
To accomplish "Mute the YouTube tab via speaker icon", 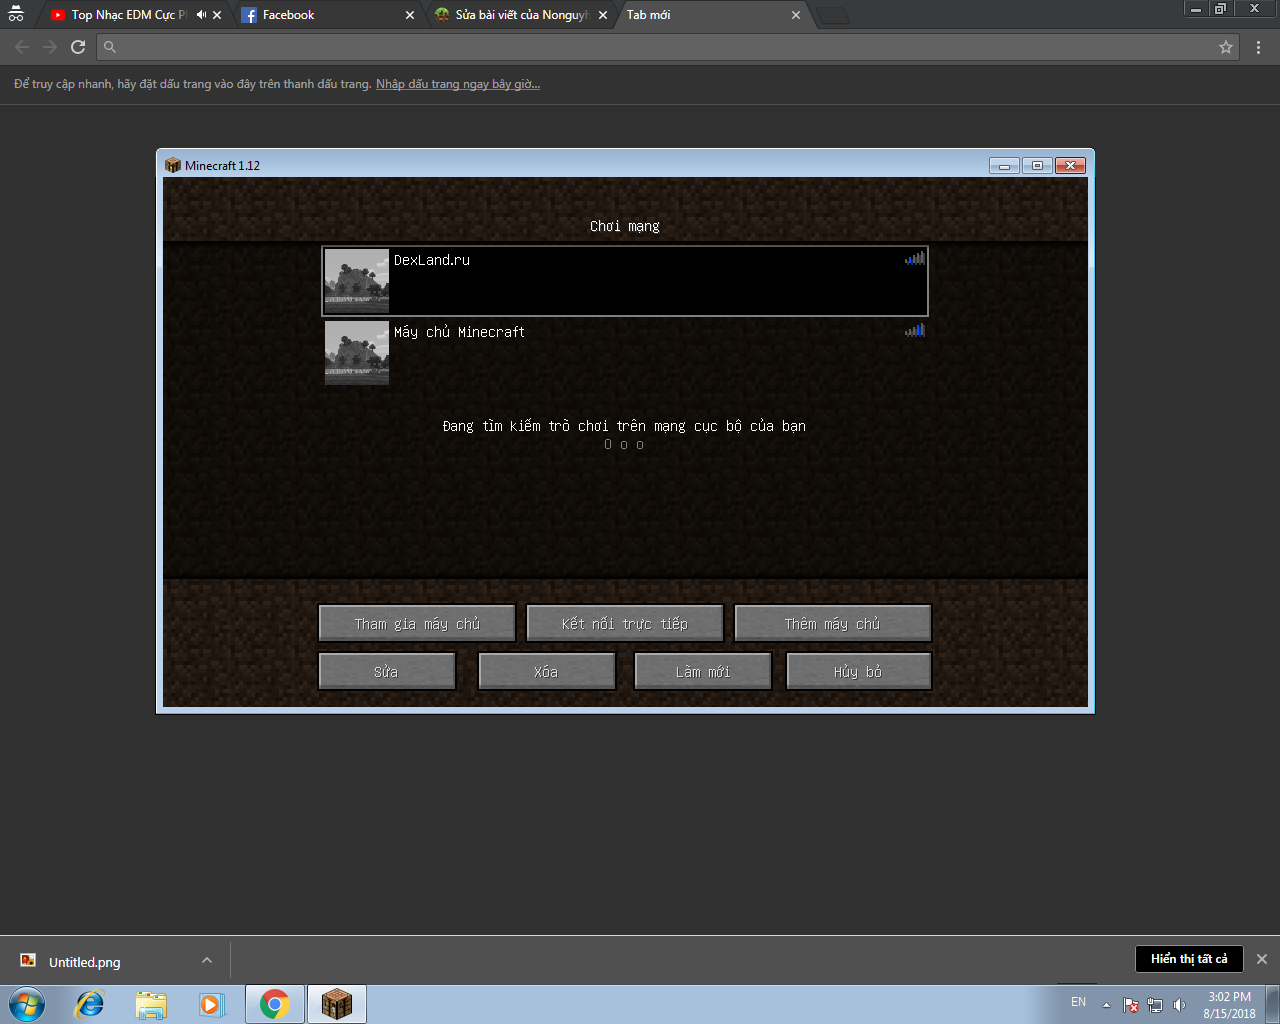I will [x=201, y=15].
